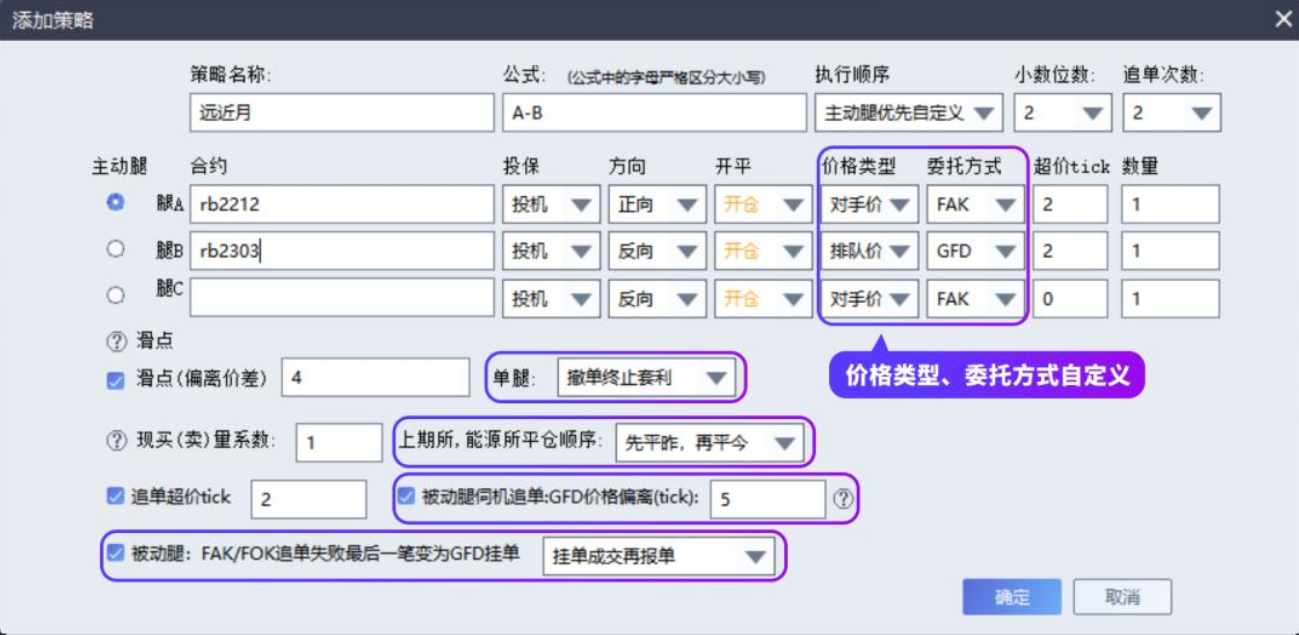Click the 滑点 value field showing 4
Viewport: 1299px width, 635px height.
(376, 377)
